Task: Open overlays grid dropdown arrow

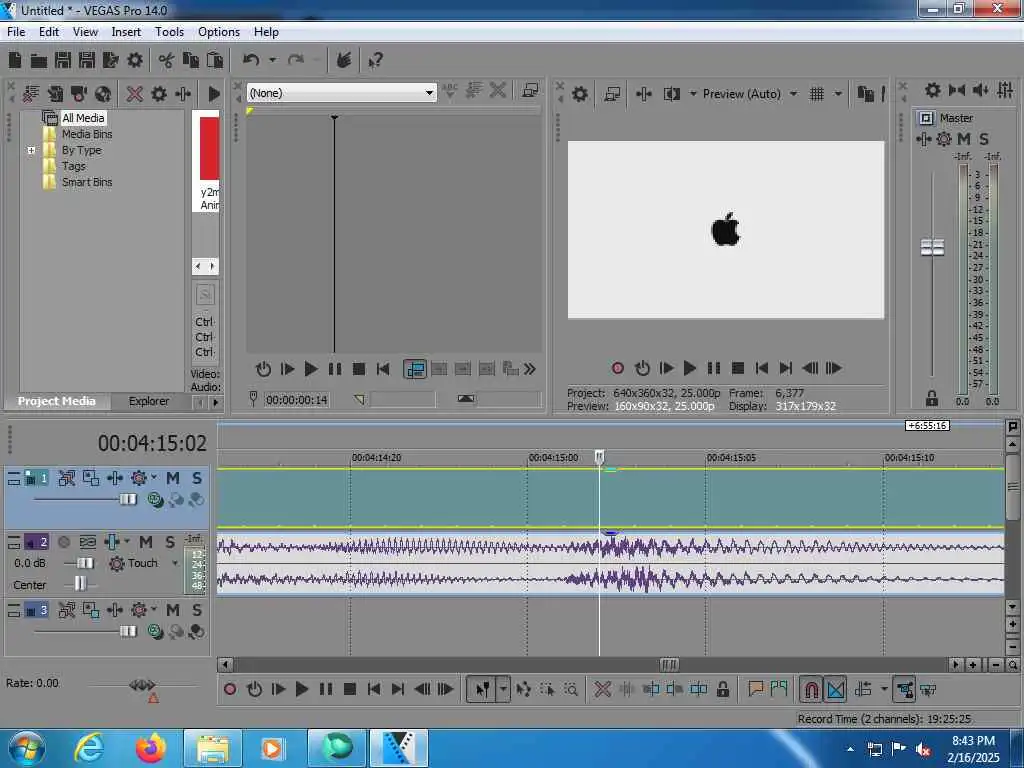Action: [838, 94]
